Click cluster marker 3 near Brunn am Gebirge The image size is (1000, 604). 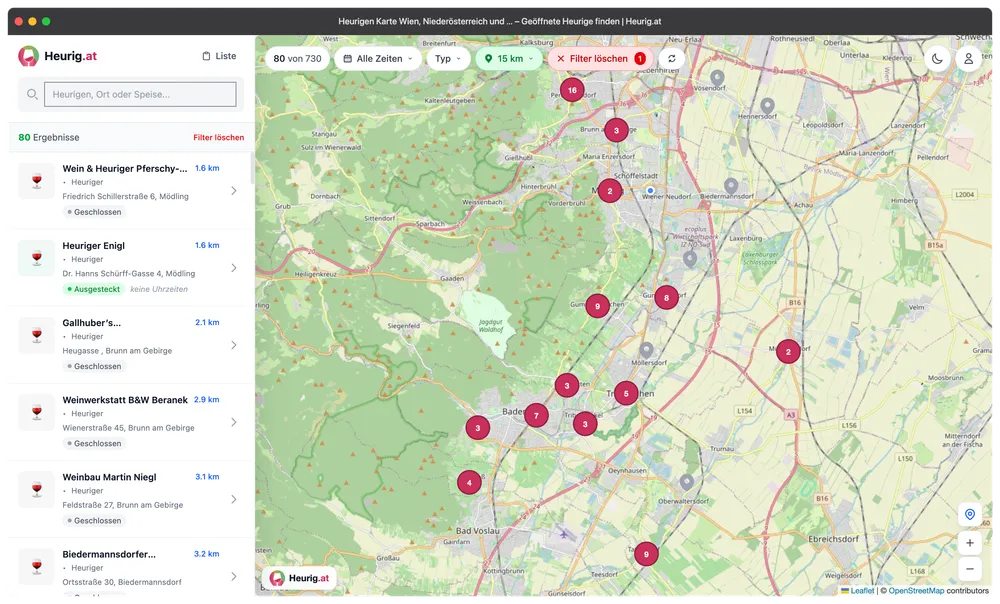pos(616,130)
